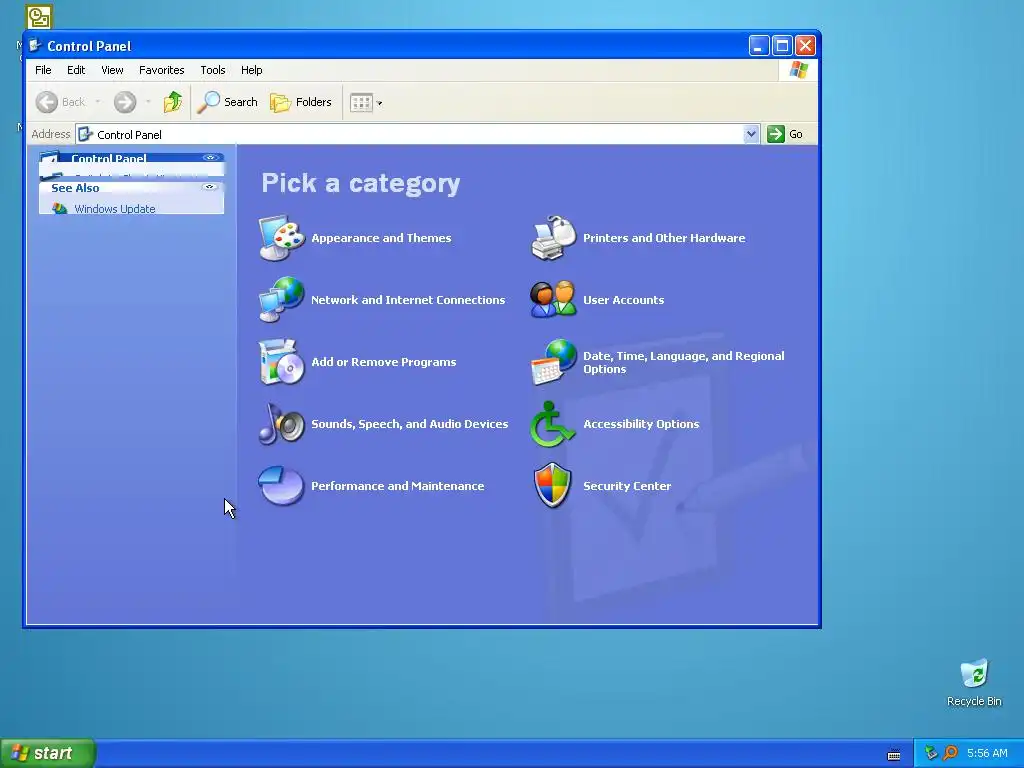This screenshot has height=768, width=1024.
Task: Click the Accessibility Options link
Action: pos(641,424)
